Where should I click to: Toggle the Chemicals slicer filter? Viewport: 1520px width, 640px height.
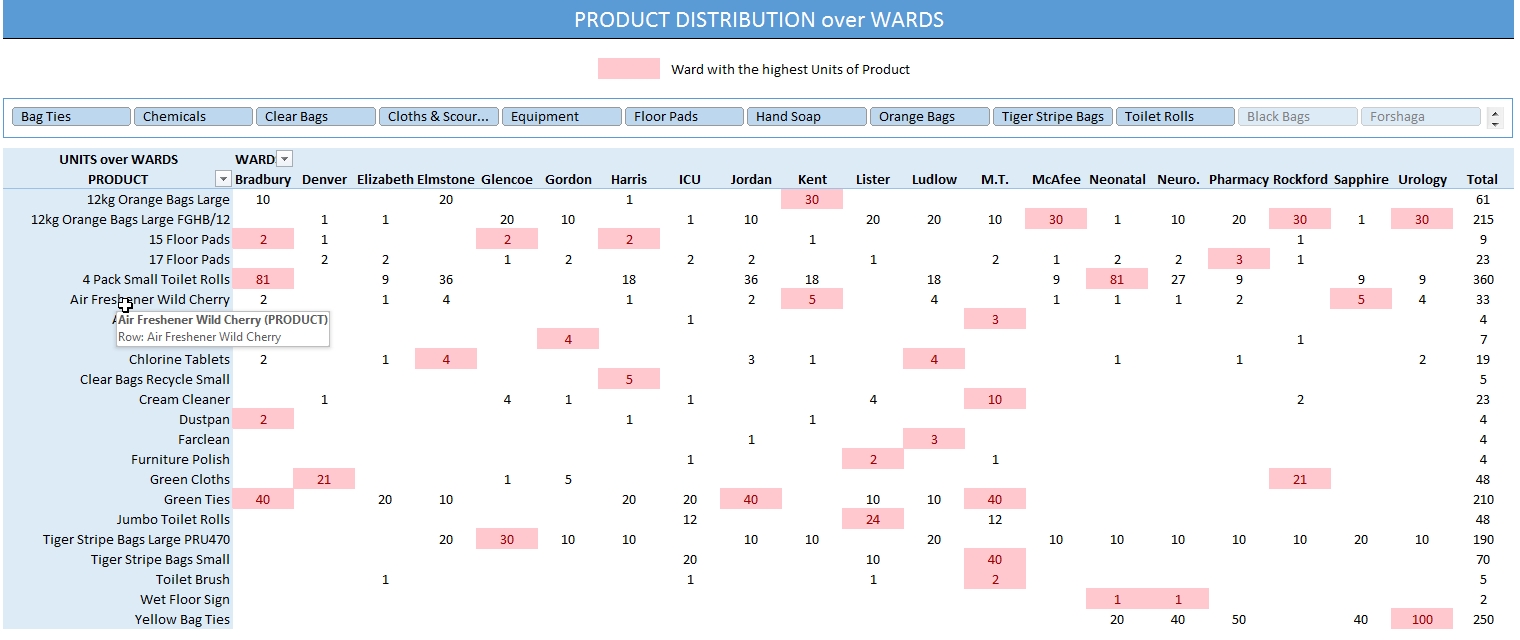193,117
